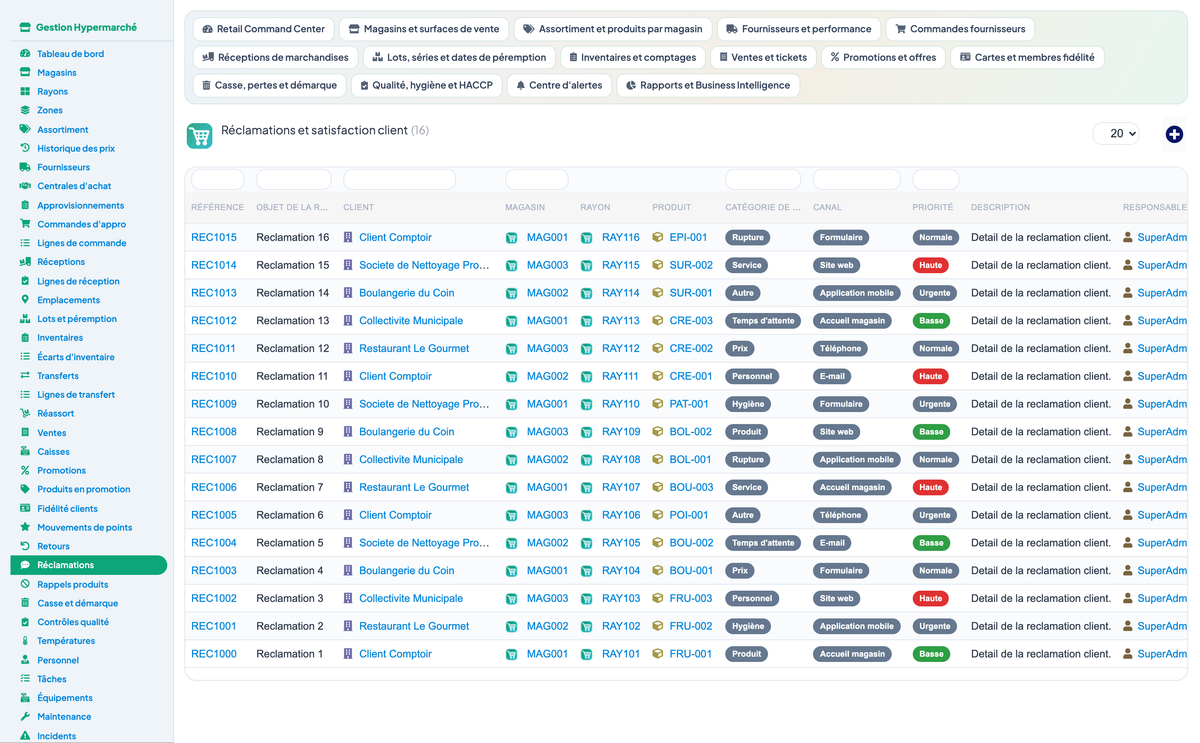Image resolution: width=1200 pixels, height=743 pixels.
Task: Open Promotions et offres tab
Action: coord(883,57)
